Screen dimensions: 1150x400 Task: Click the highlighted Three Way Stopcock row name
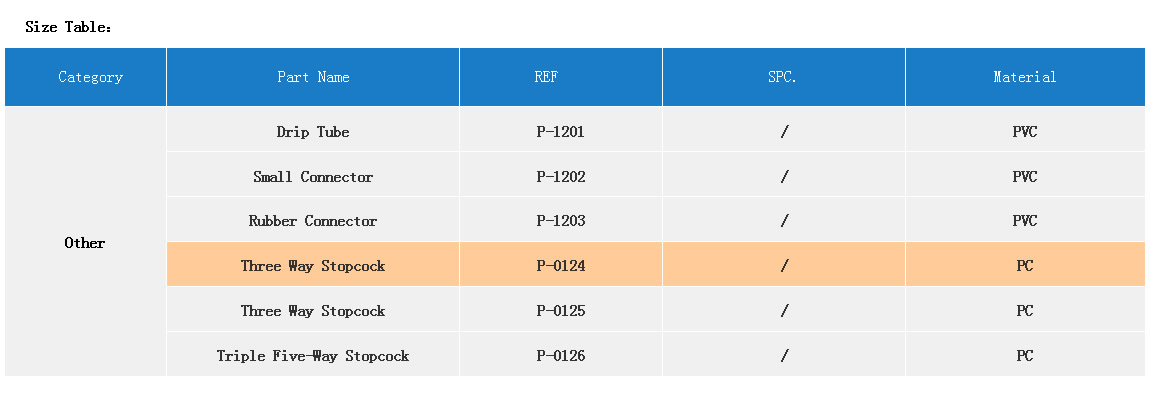[313, 266]
